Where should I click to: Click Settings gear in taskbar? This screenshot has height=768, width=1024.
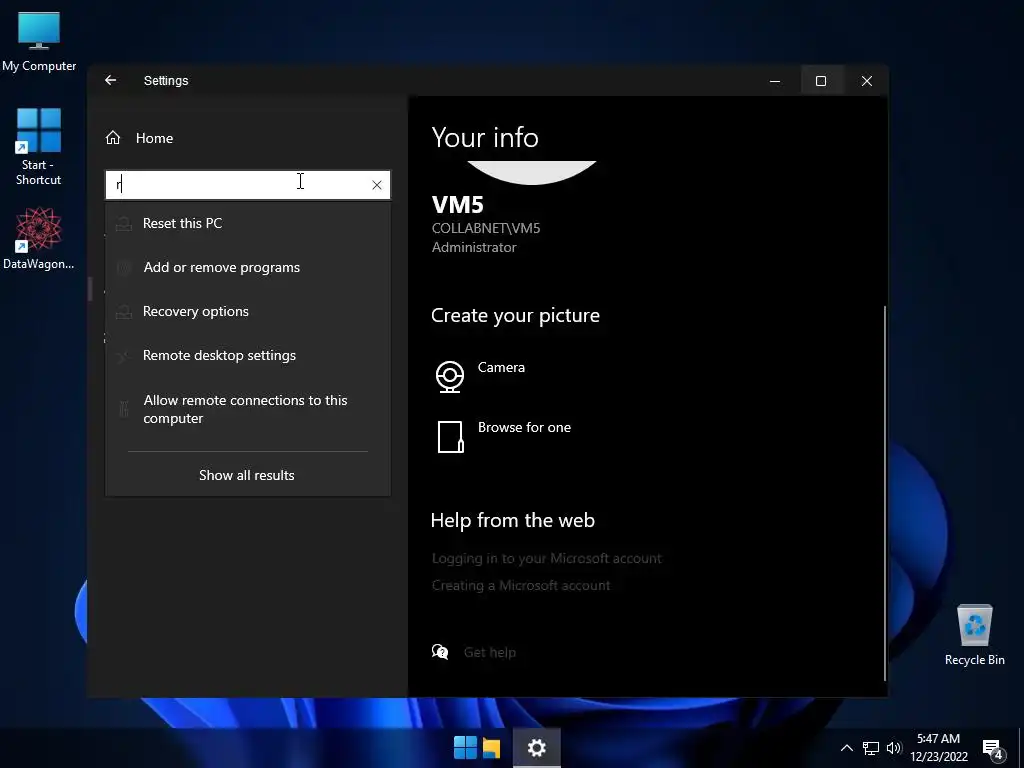537,748
